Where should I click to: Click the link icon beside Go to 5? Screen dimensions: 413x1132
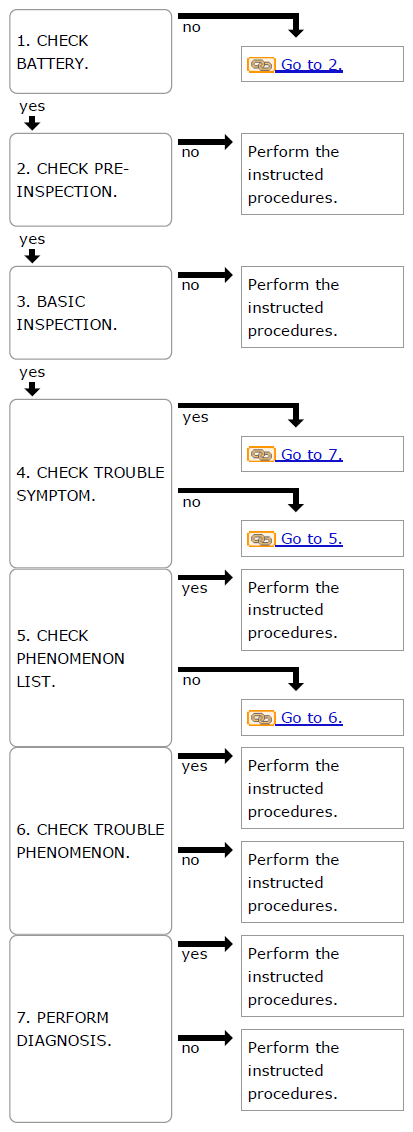tap(261, 539)
